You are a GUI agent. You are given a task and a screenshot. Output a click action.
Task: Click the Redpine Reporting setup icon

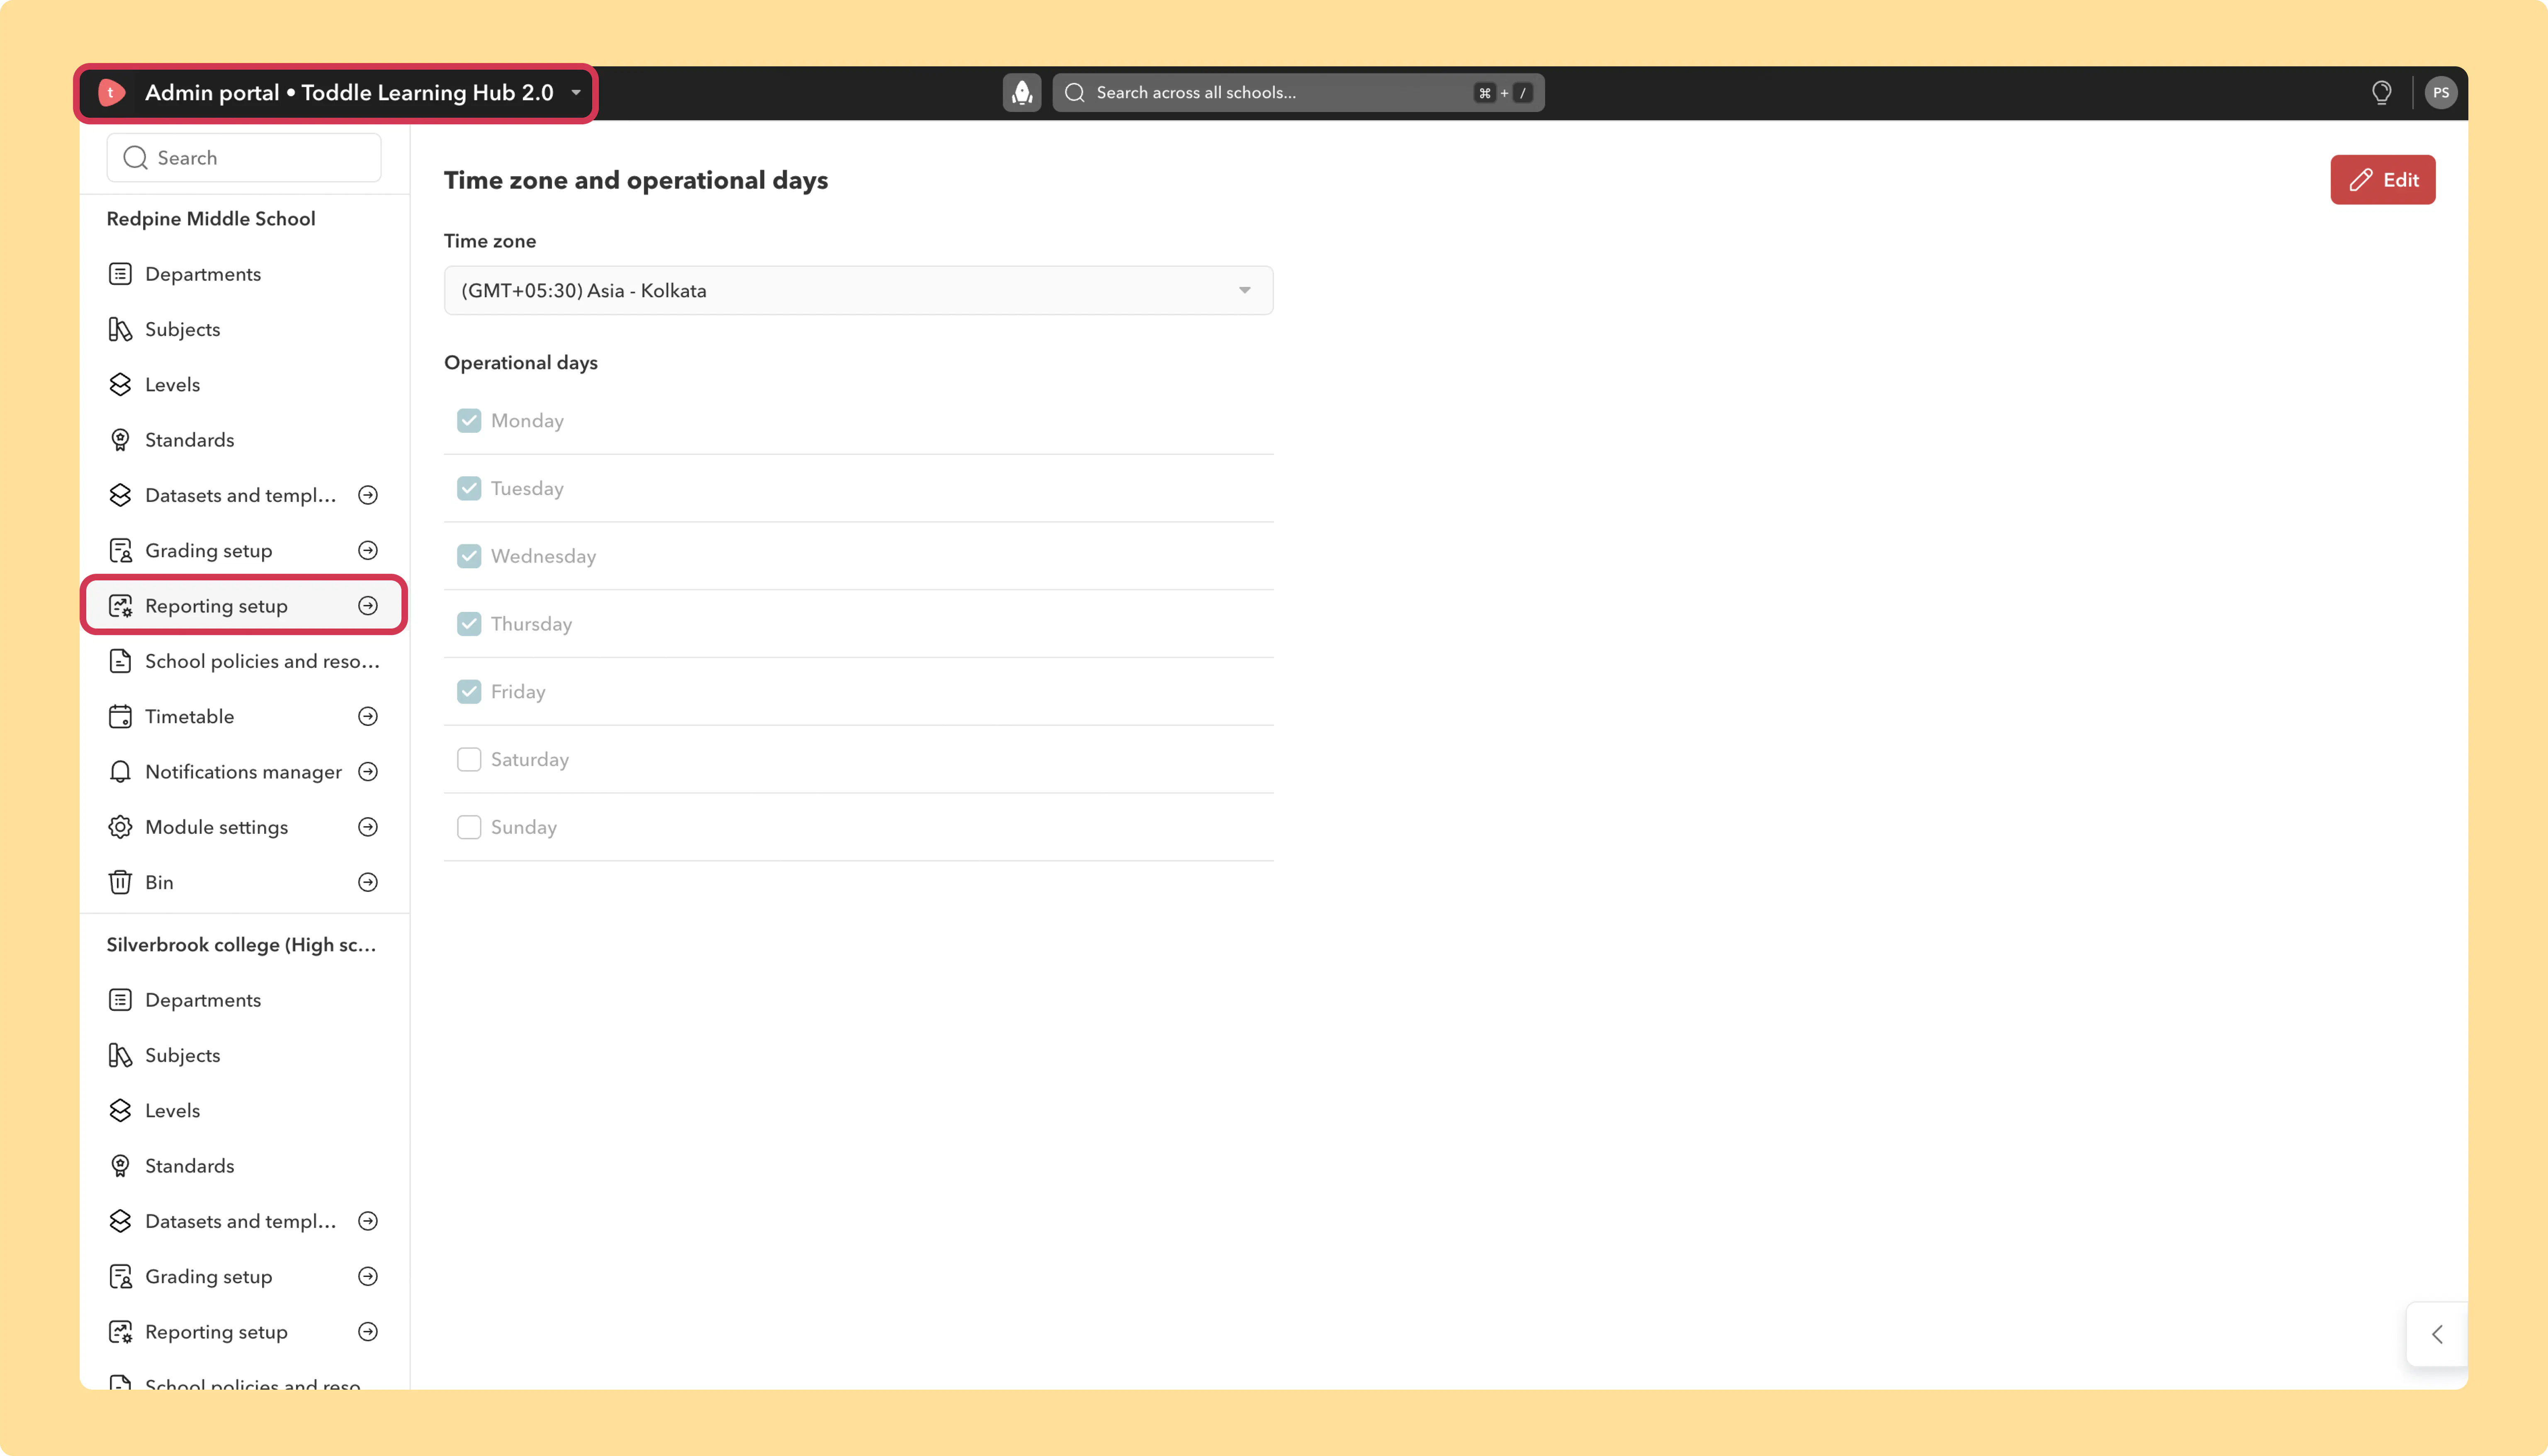click(120, 606)
